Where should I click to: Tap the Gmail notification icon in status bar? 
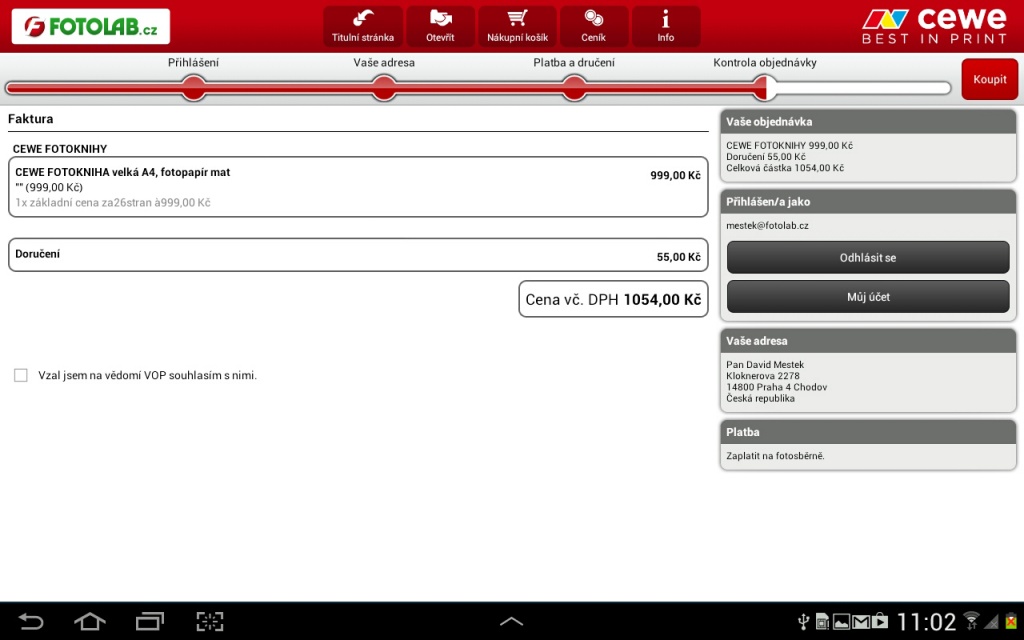(861, 621)
